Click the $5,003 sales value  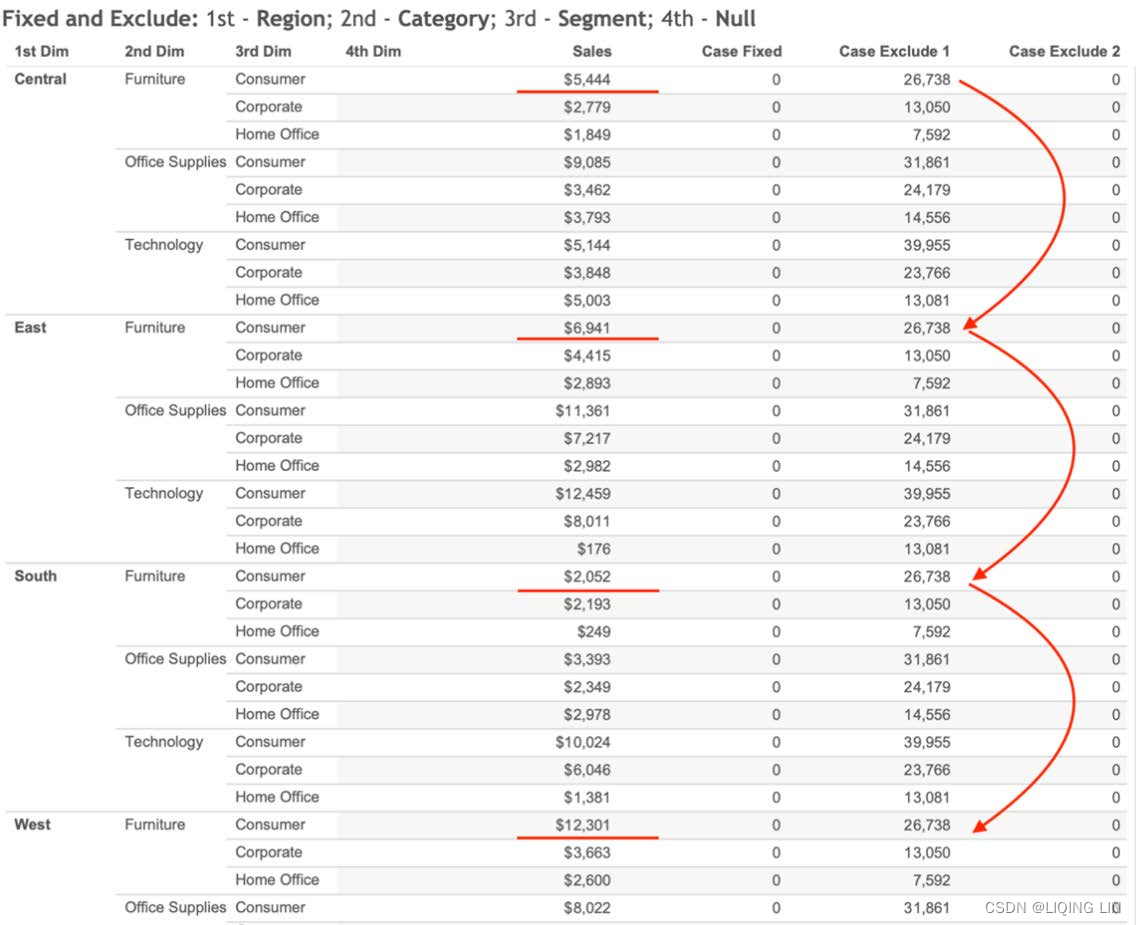click(587, 301)
